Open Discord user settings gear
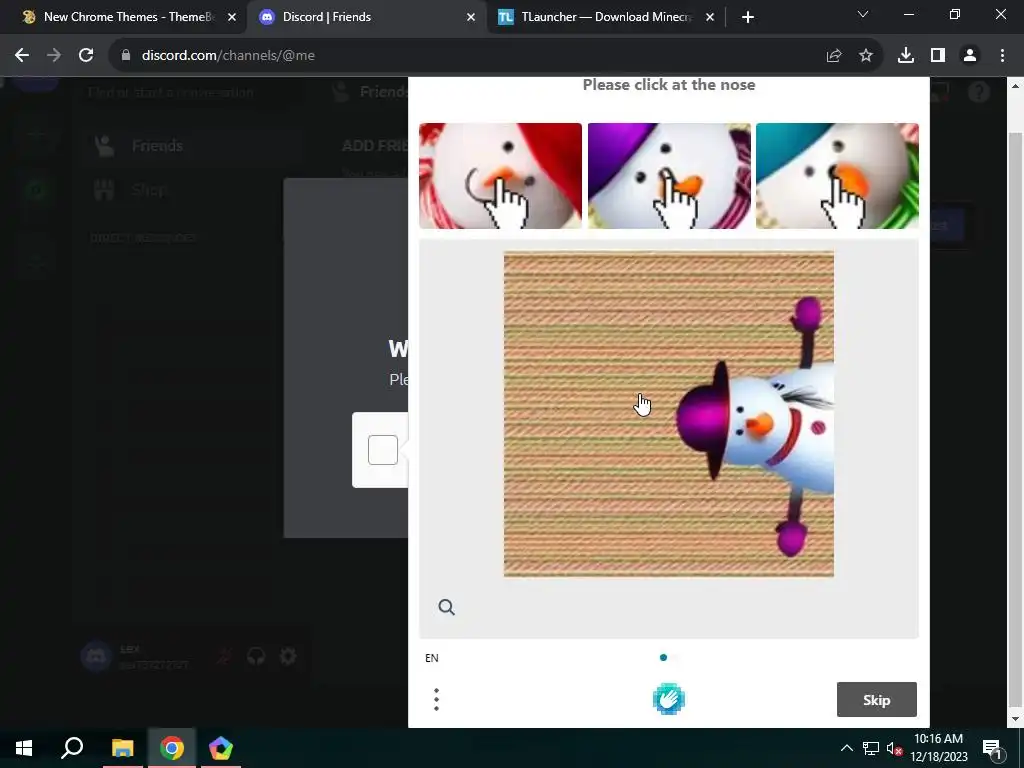The width and height of the screenshot is (1024, 768). click(288, 656)
